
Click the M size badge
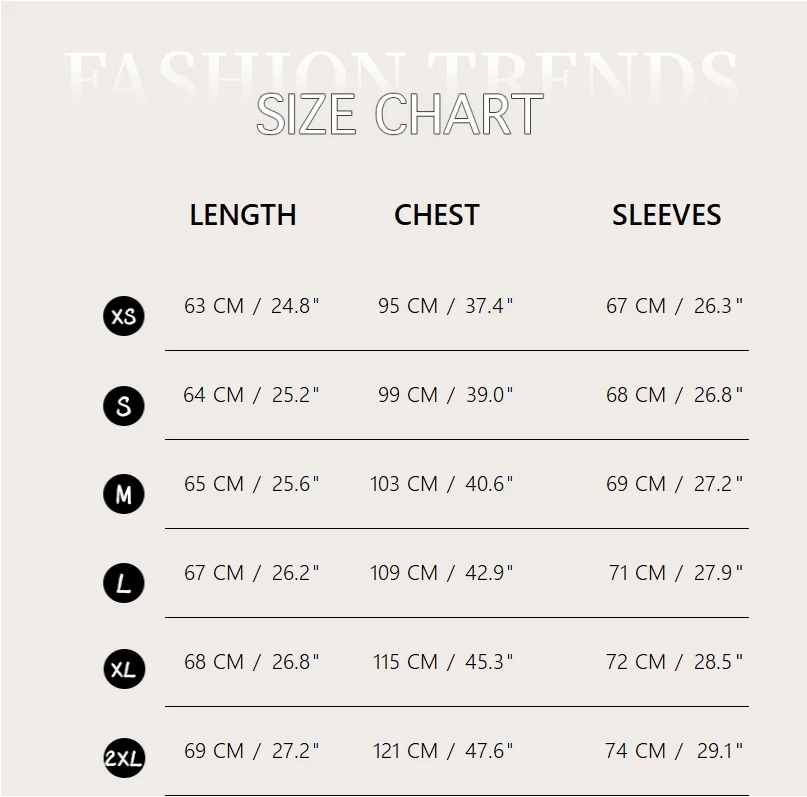pyautogui.click(x=124, y=494)
